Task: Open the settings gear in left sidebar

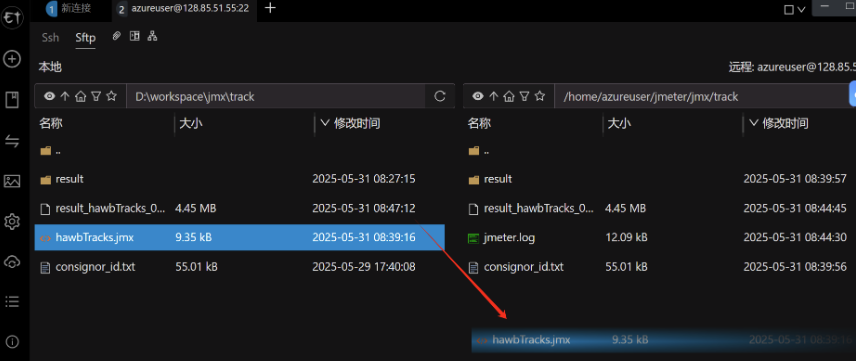Action: [x=12, y=222]
